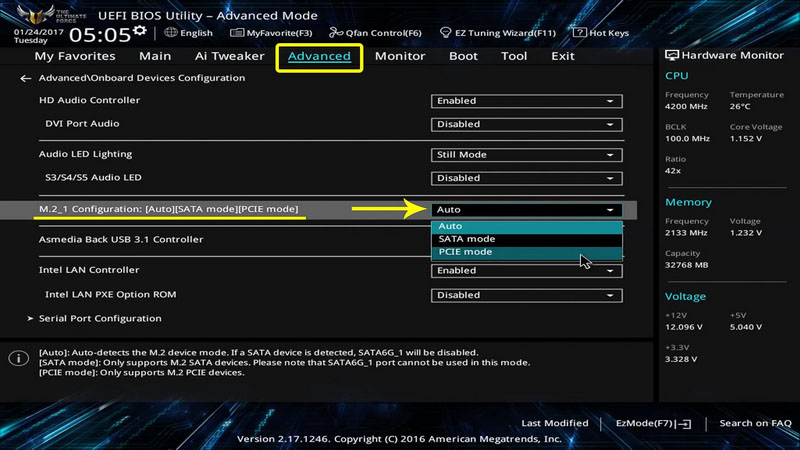Image resolution: width=800 pixels, height=450 pixels.
Task: Click the gear icon next to clock
Action: coord(140,31)
